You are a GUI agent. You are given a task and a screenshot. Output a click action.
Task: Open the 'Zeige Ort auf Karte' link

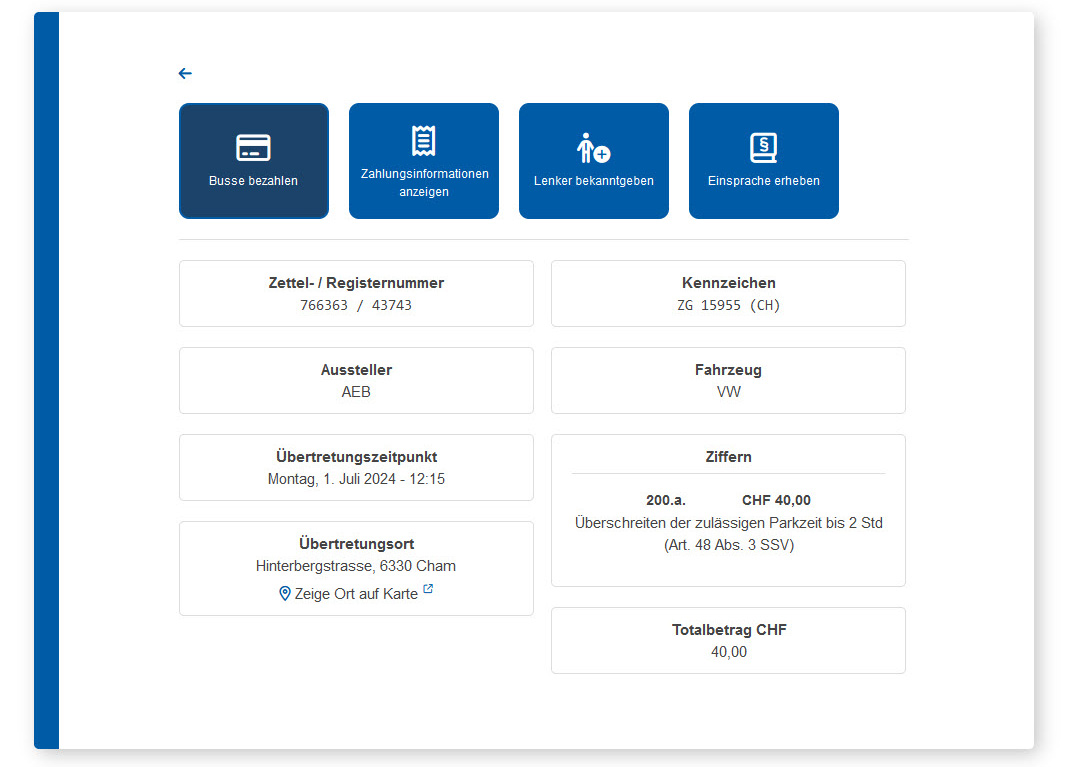click(356, 594)
